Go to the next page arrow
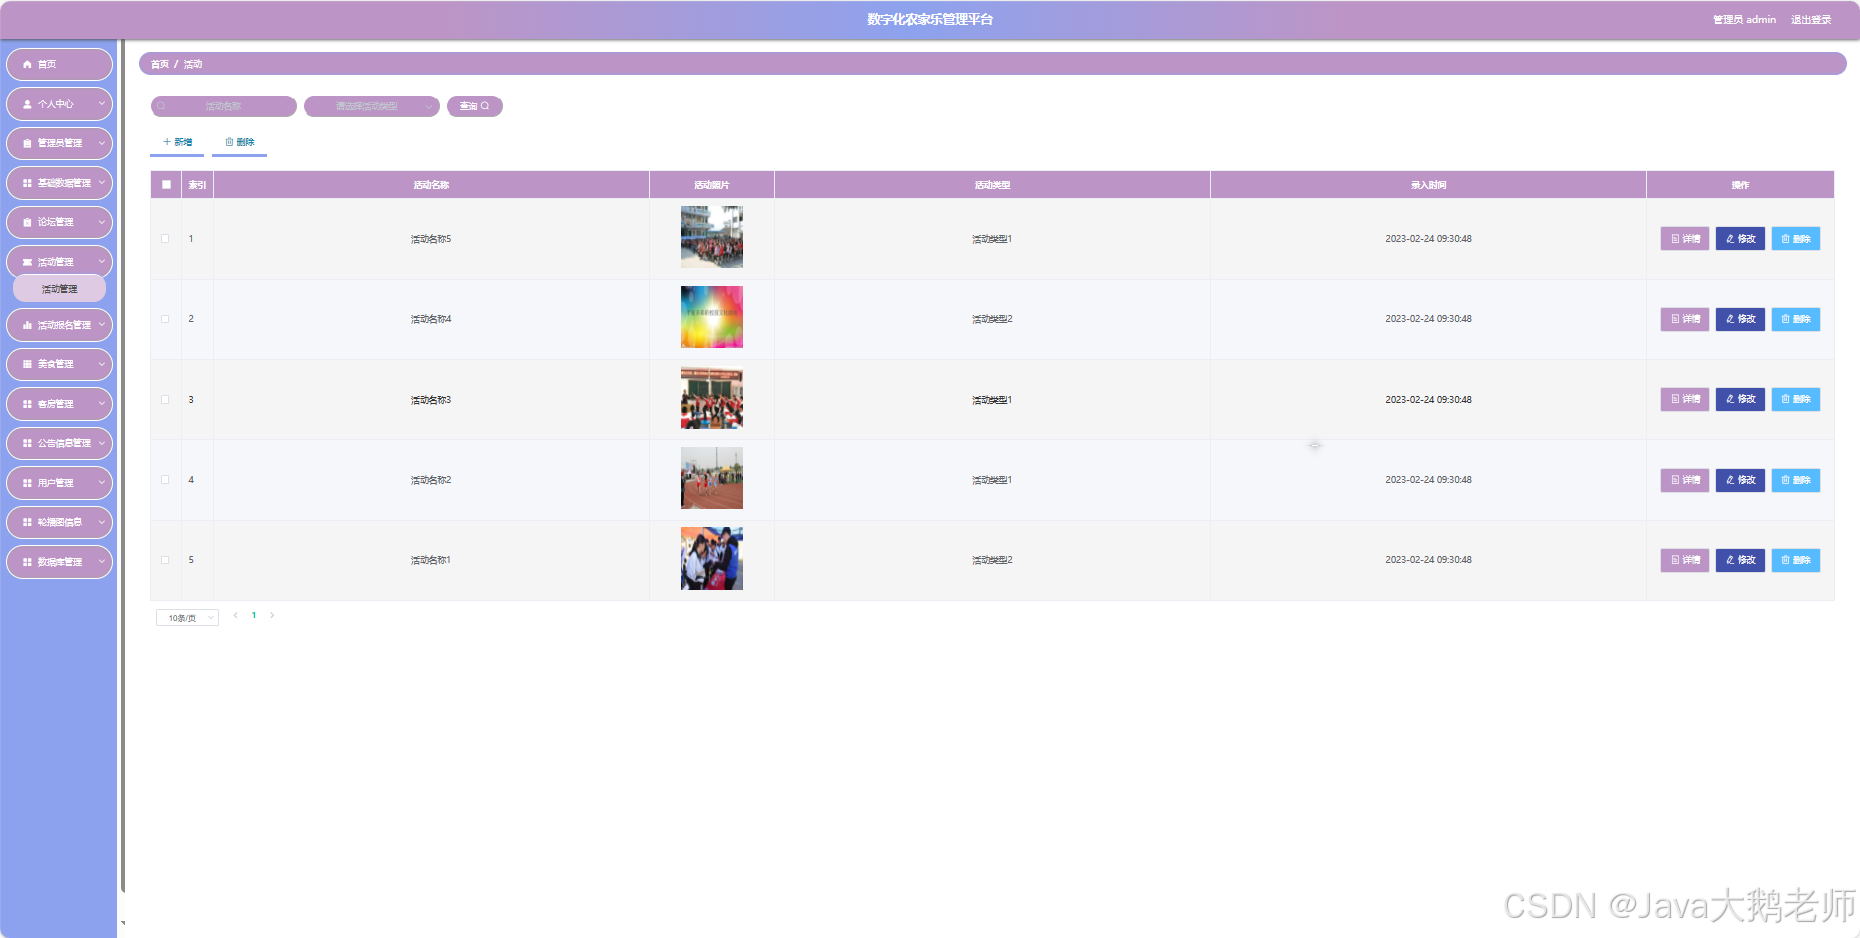This screenshot has width=1860, height=938. click(272, 616)
